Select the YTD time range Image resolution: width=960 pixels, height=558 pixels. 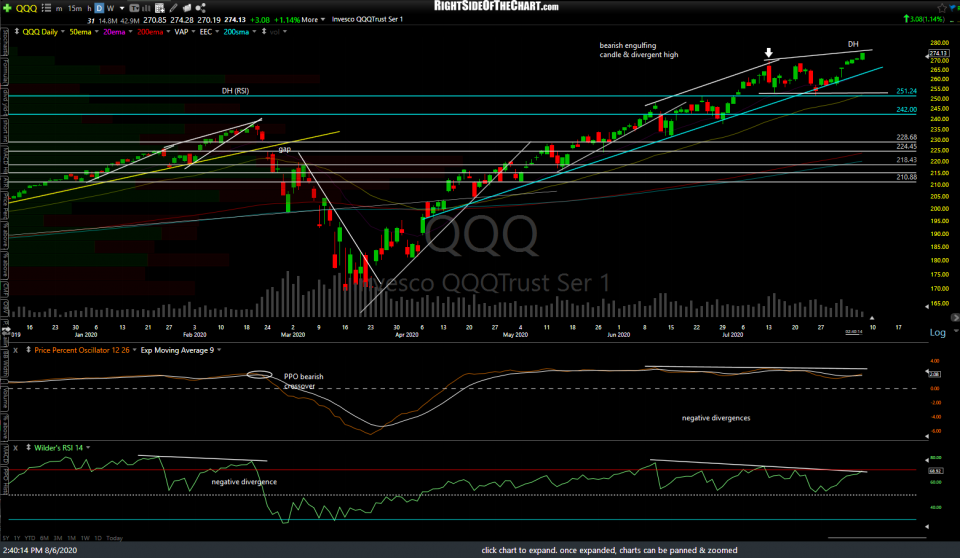tap(30, 538)
